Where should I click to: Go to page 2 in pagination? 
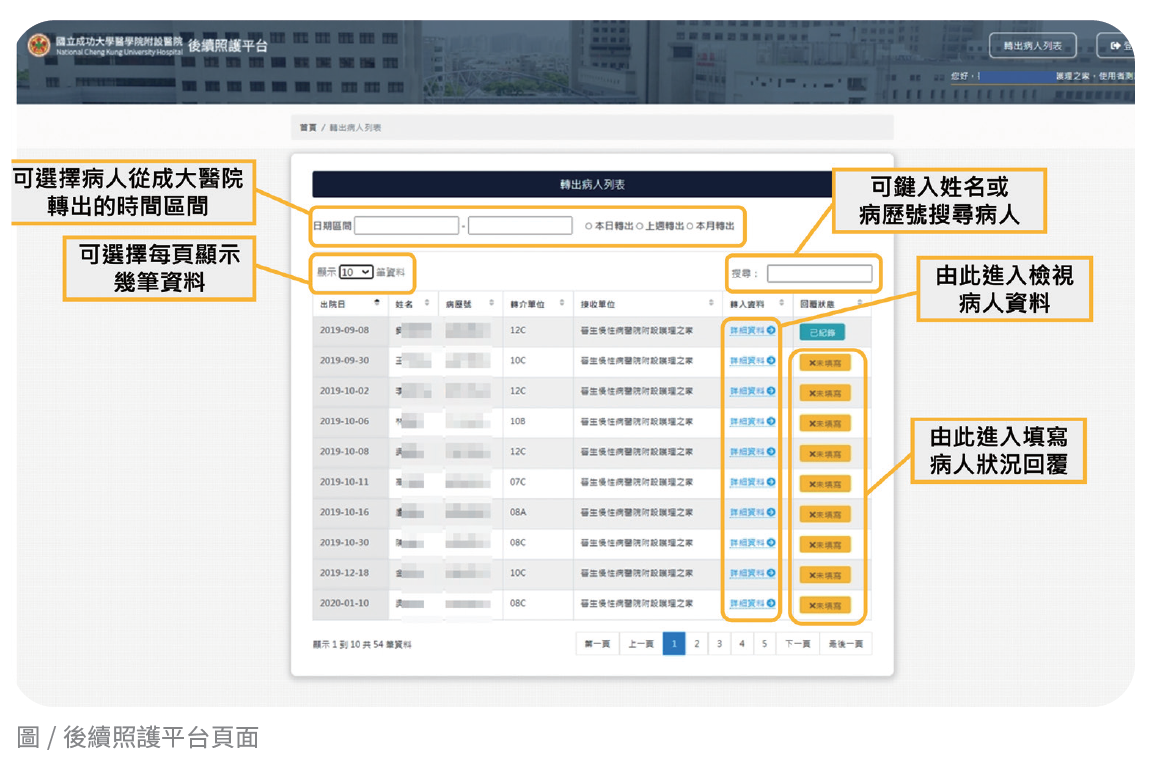pos(696,644)
